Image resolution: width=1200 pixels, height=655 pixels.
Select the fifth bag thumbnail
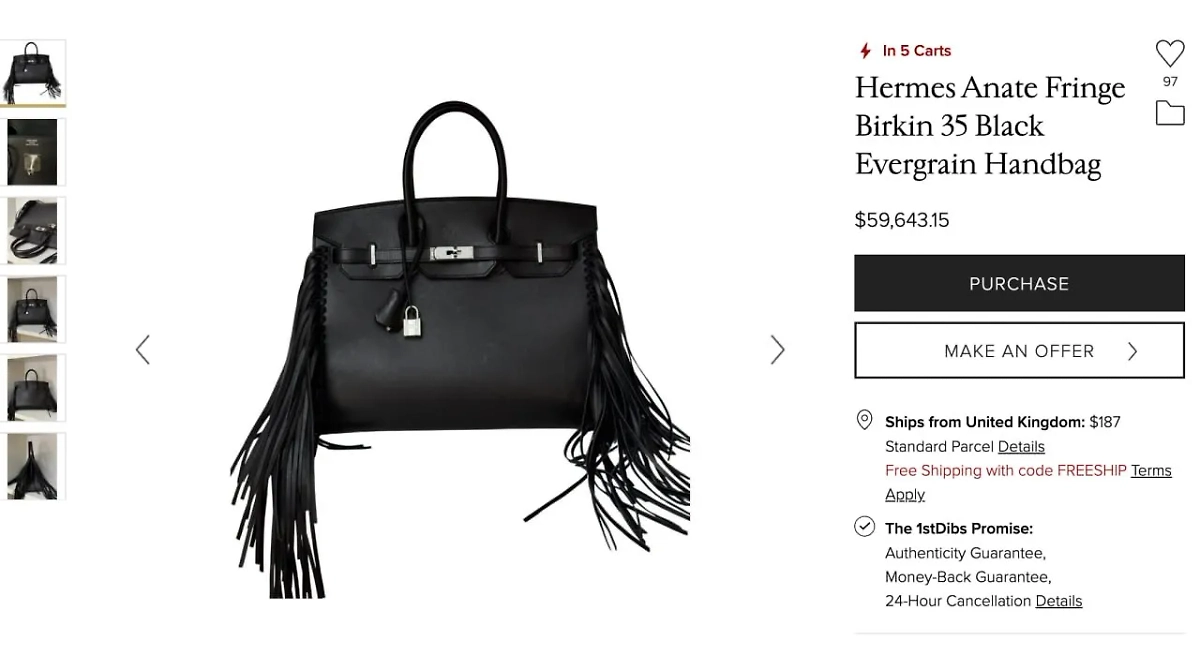tap(32, 388)
